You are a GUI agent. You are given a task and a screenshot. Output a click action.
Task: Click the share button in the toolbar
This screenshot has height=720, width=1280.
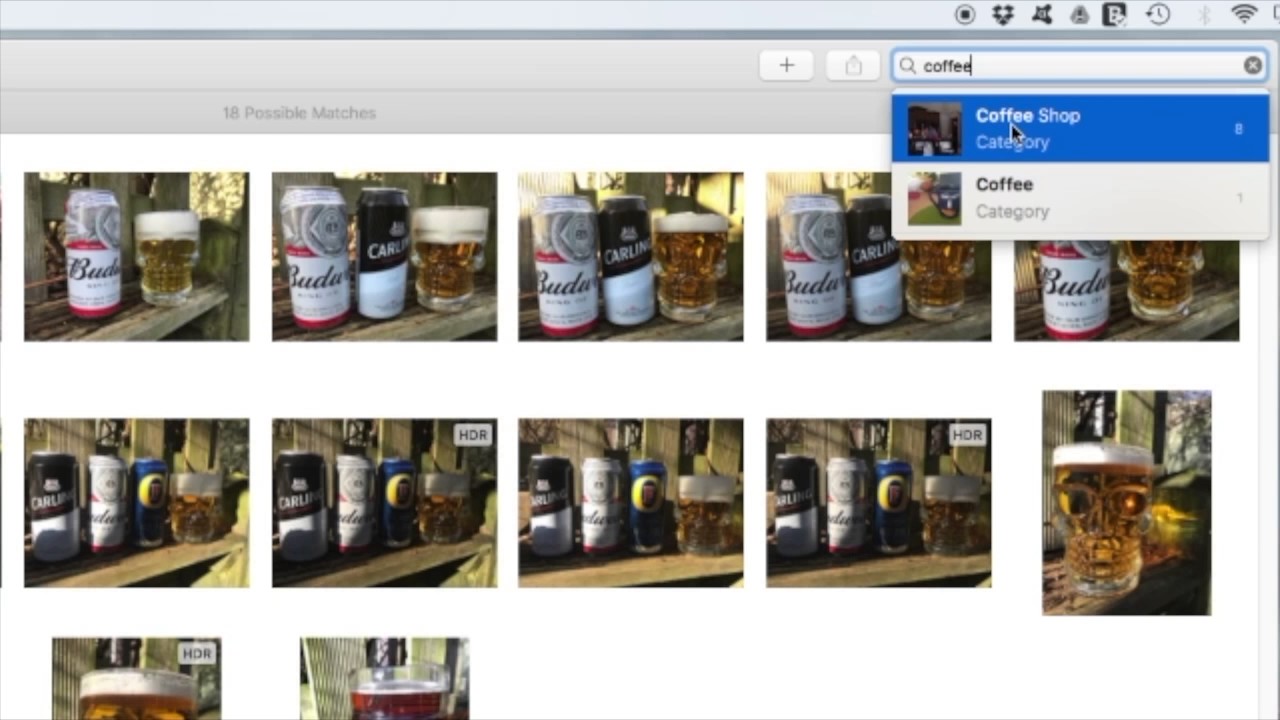pyautogui.click(x=853, y=66)
